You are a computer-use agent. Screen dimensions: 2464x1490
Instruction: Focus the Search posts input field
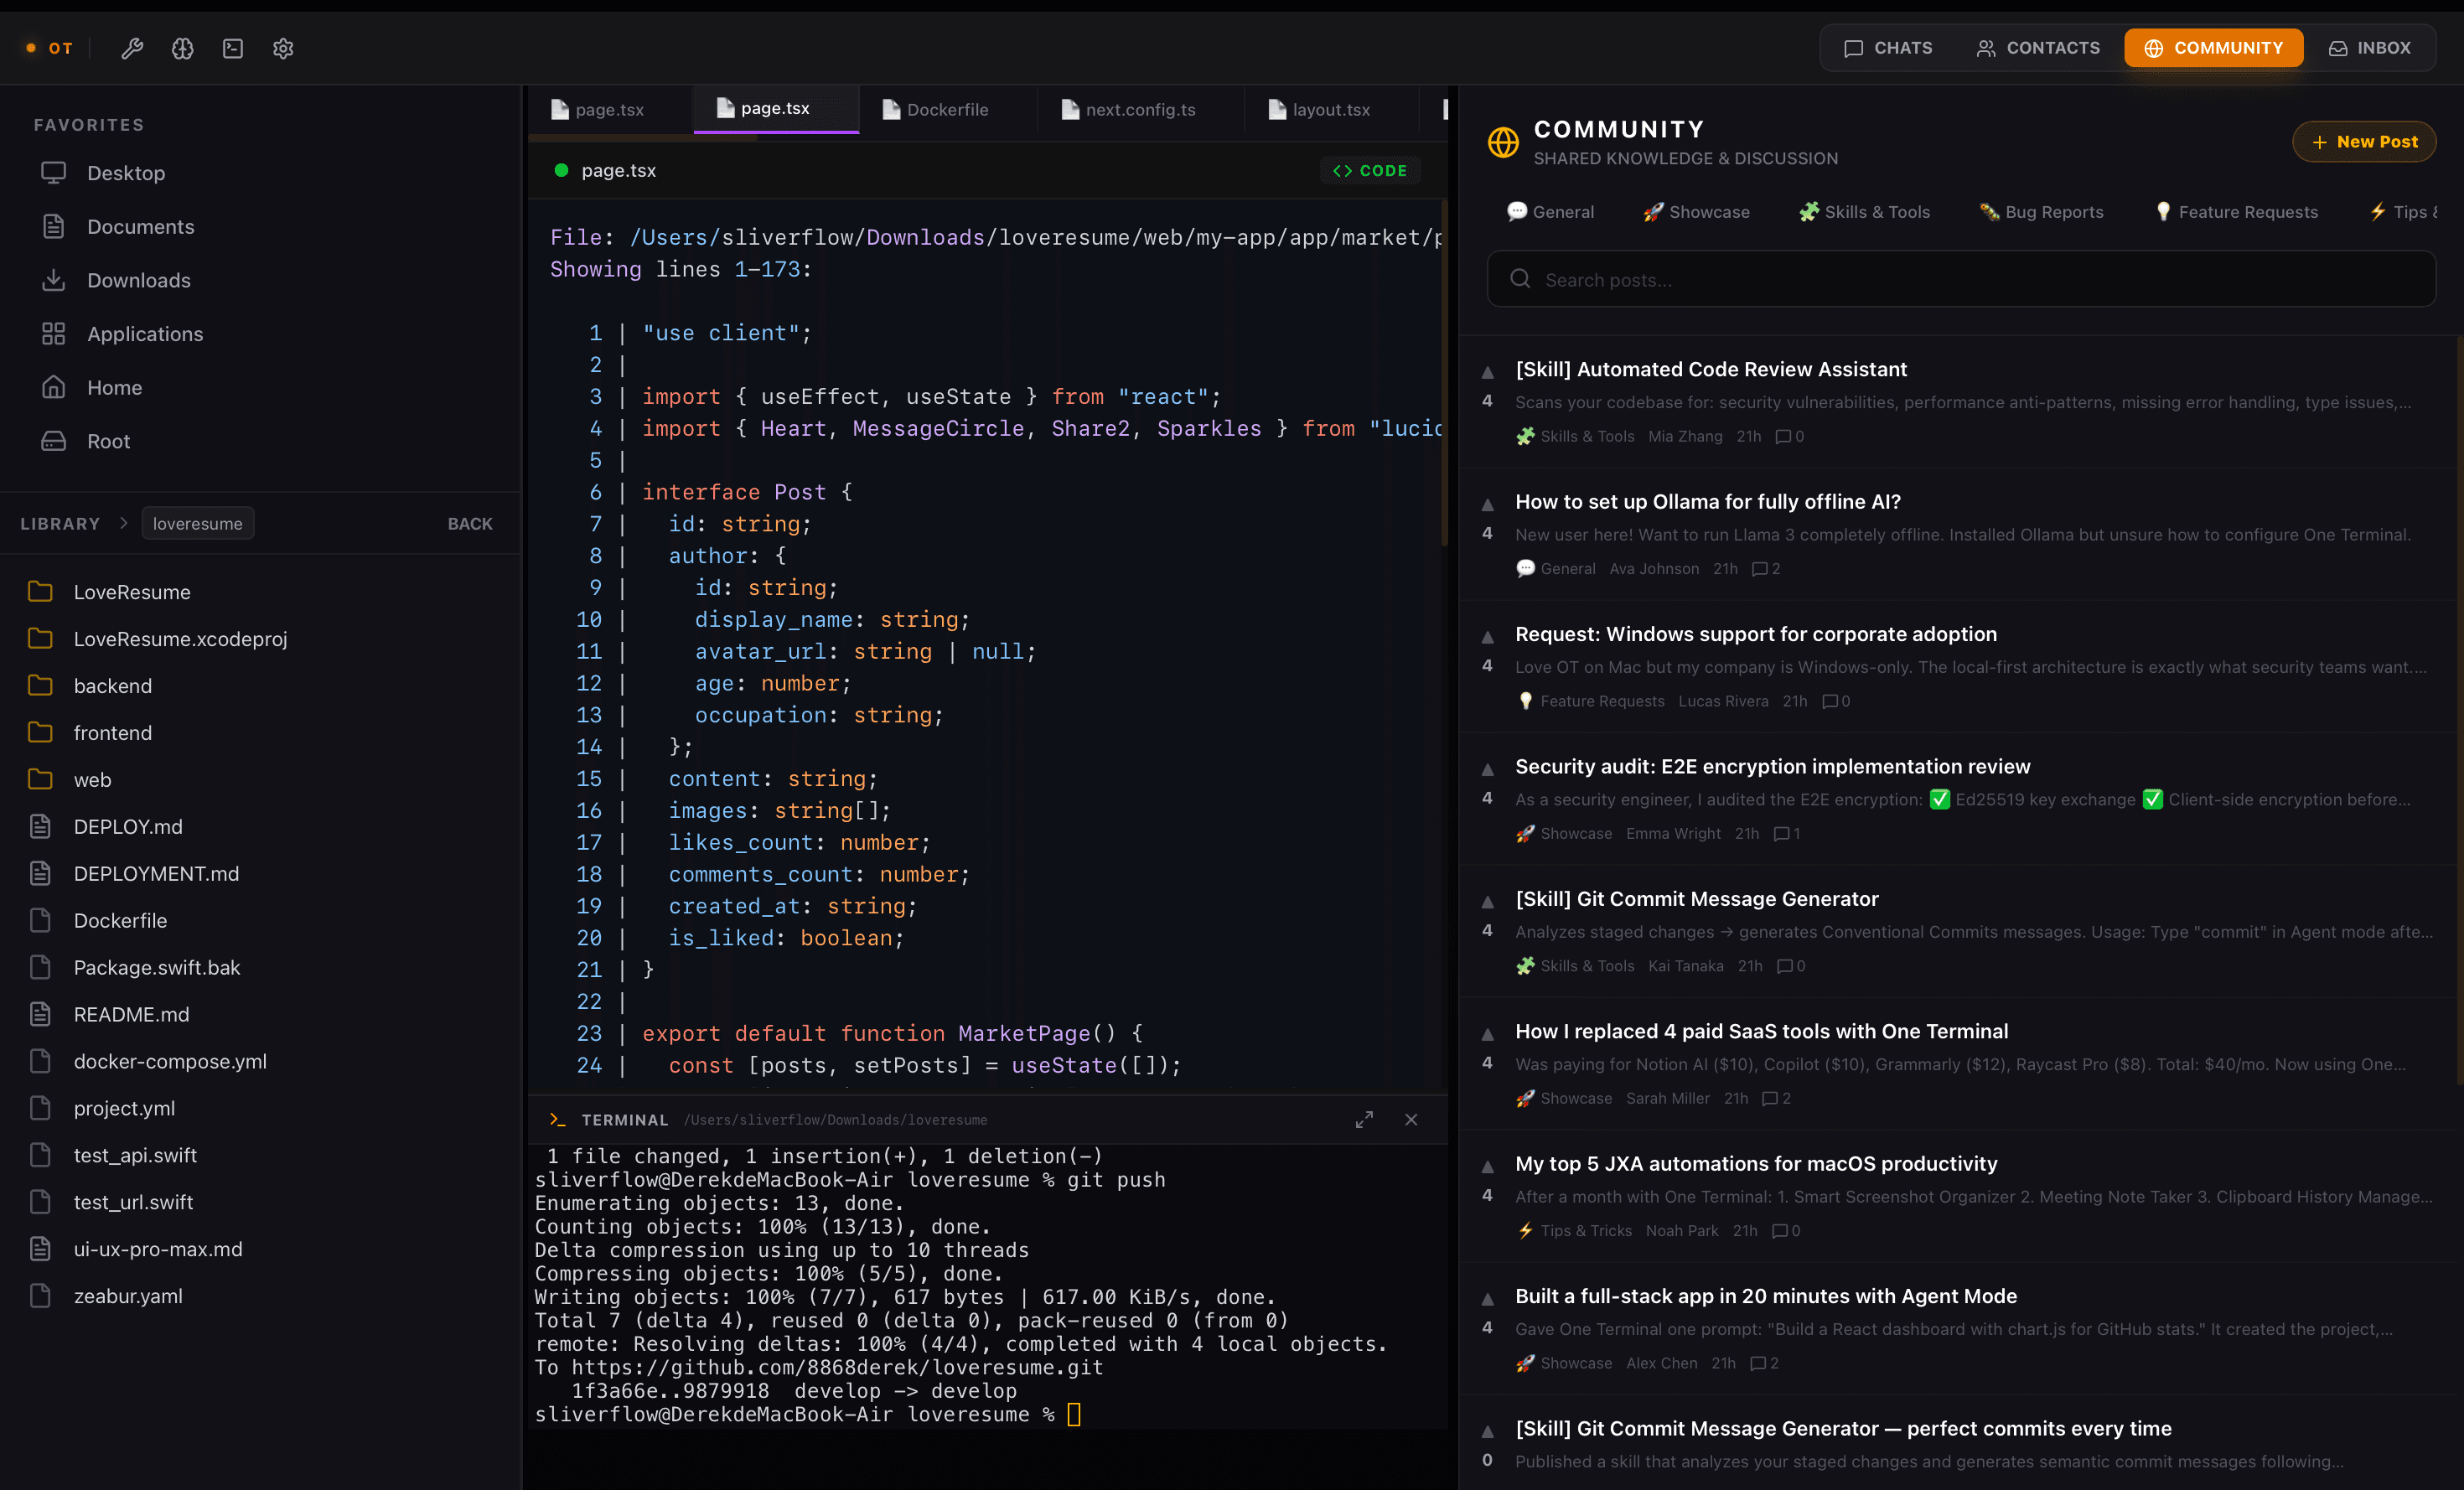click(x=1961, y=279)
